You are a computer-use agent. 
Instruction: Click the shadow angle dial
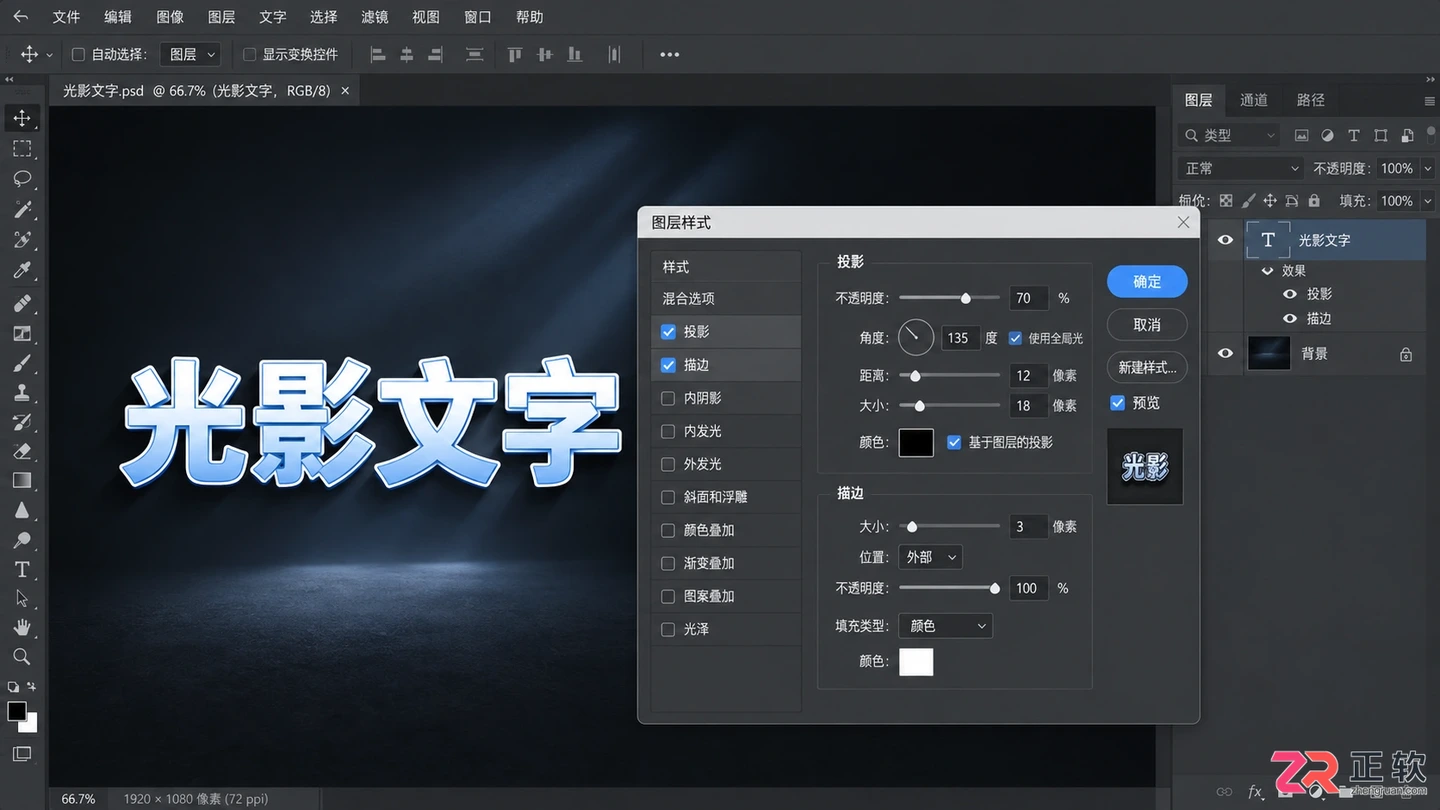[x=916, y=338]
